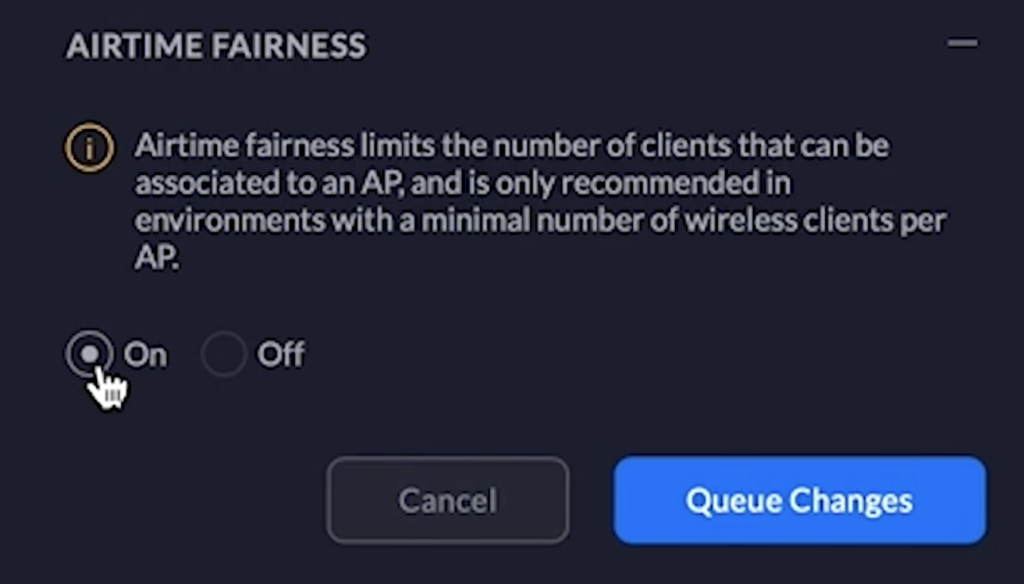Click the AIRTIME FAIRNESS section header

[x=216, y=46]
